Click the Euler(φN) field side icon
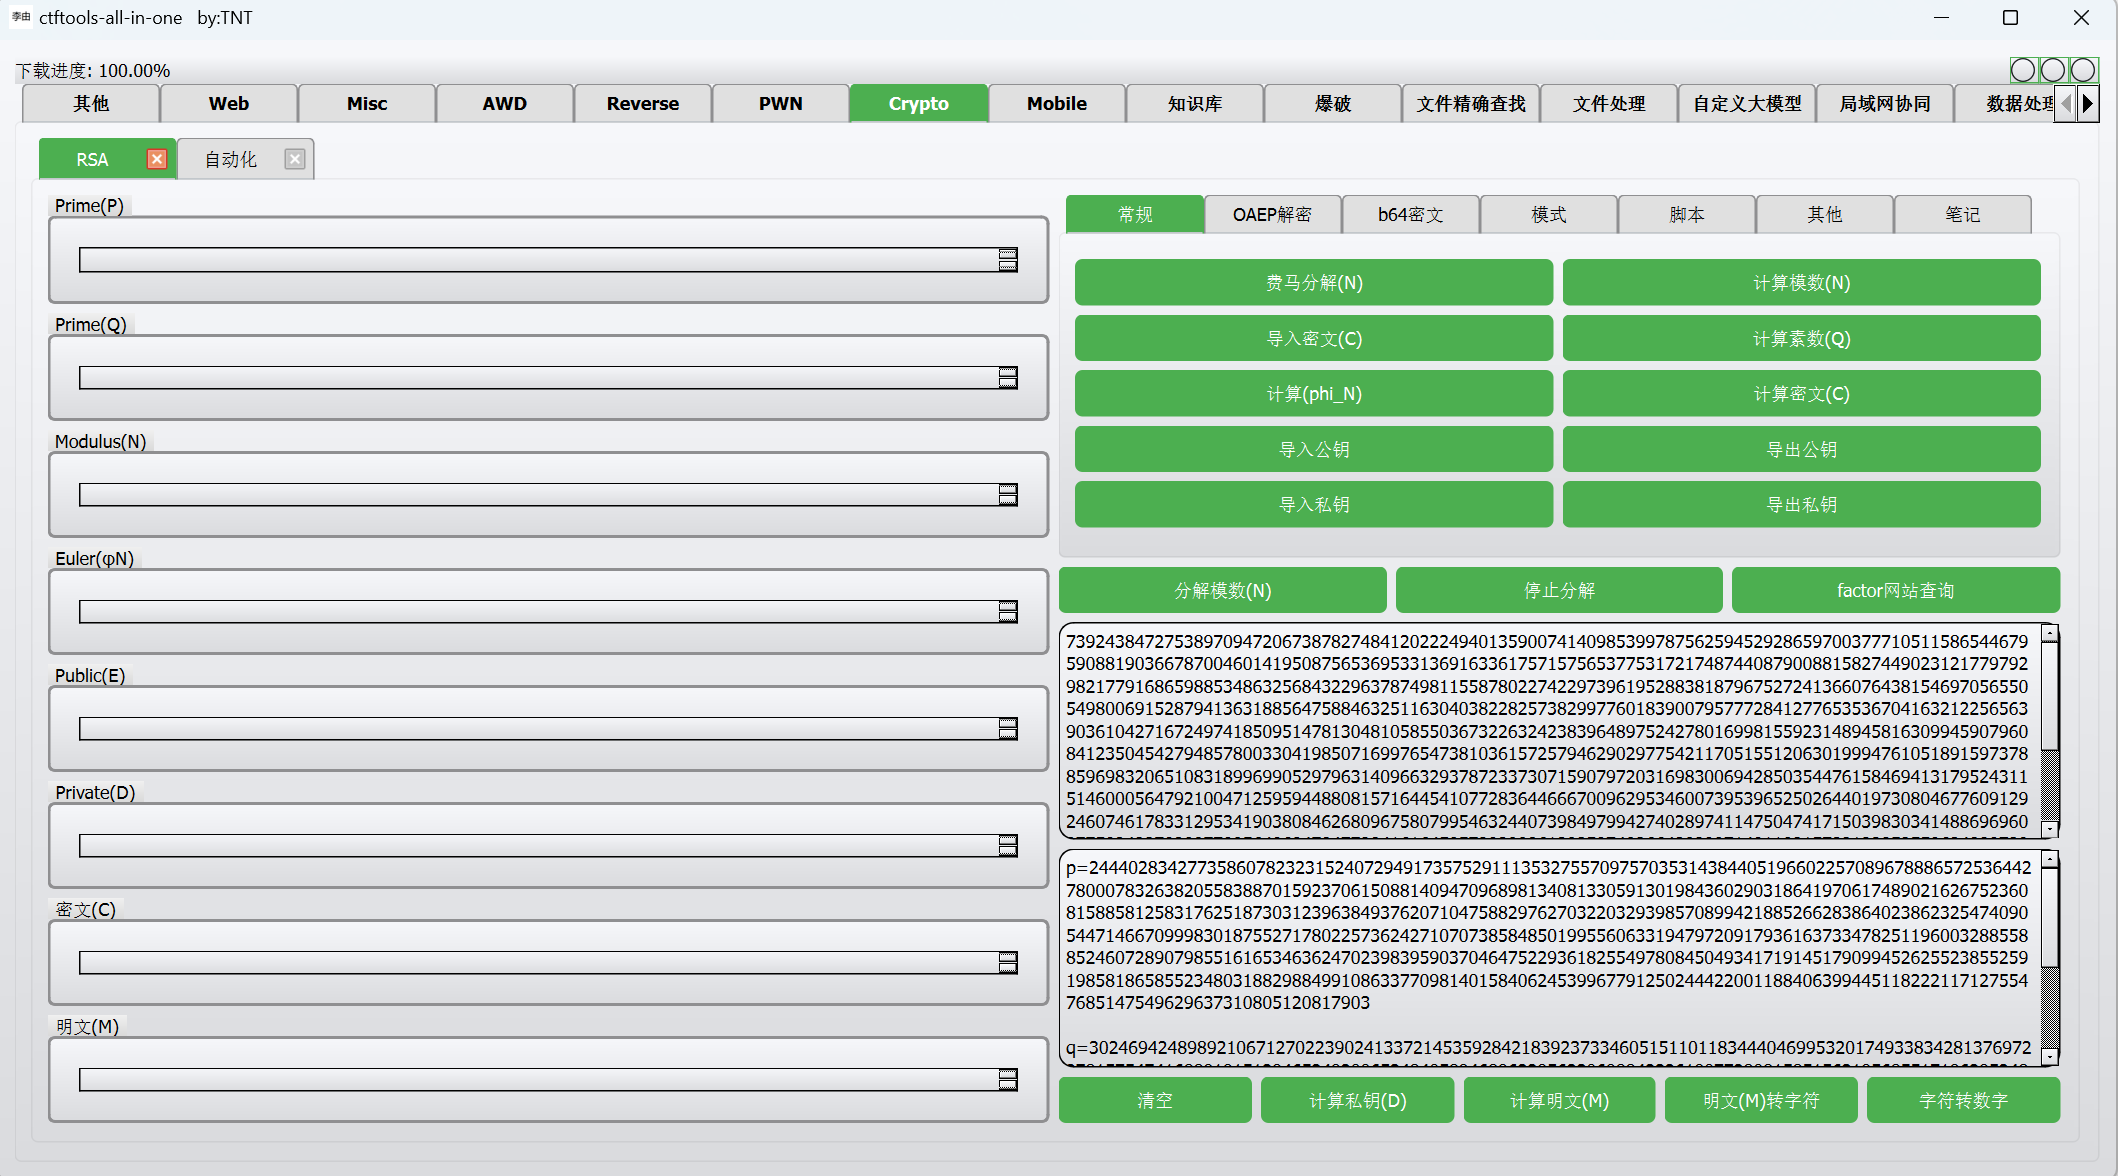Viewport: 2118px width, 1176px height. [x=1008, y=611]
